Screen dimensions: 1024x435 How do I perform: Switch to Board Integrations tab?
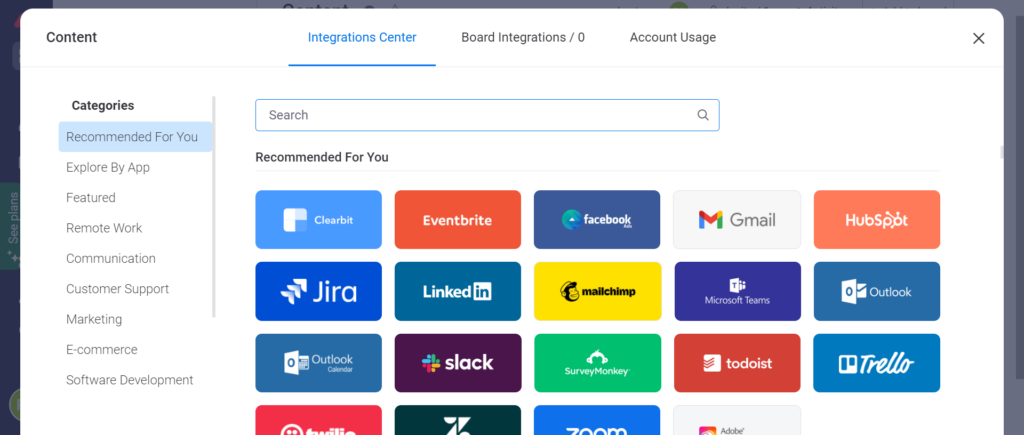tap(523, 37)
